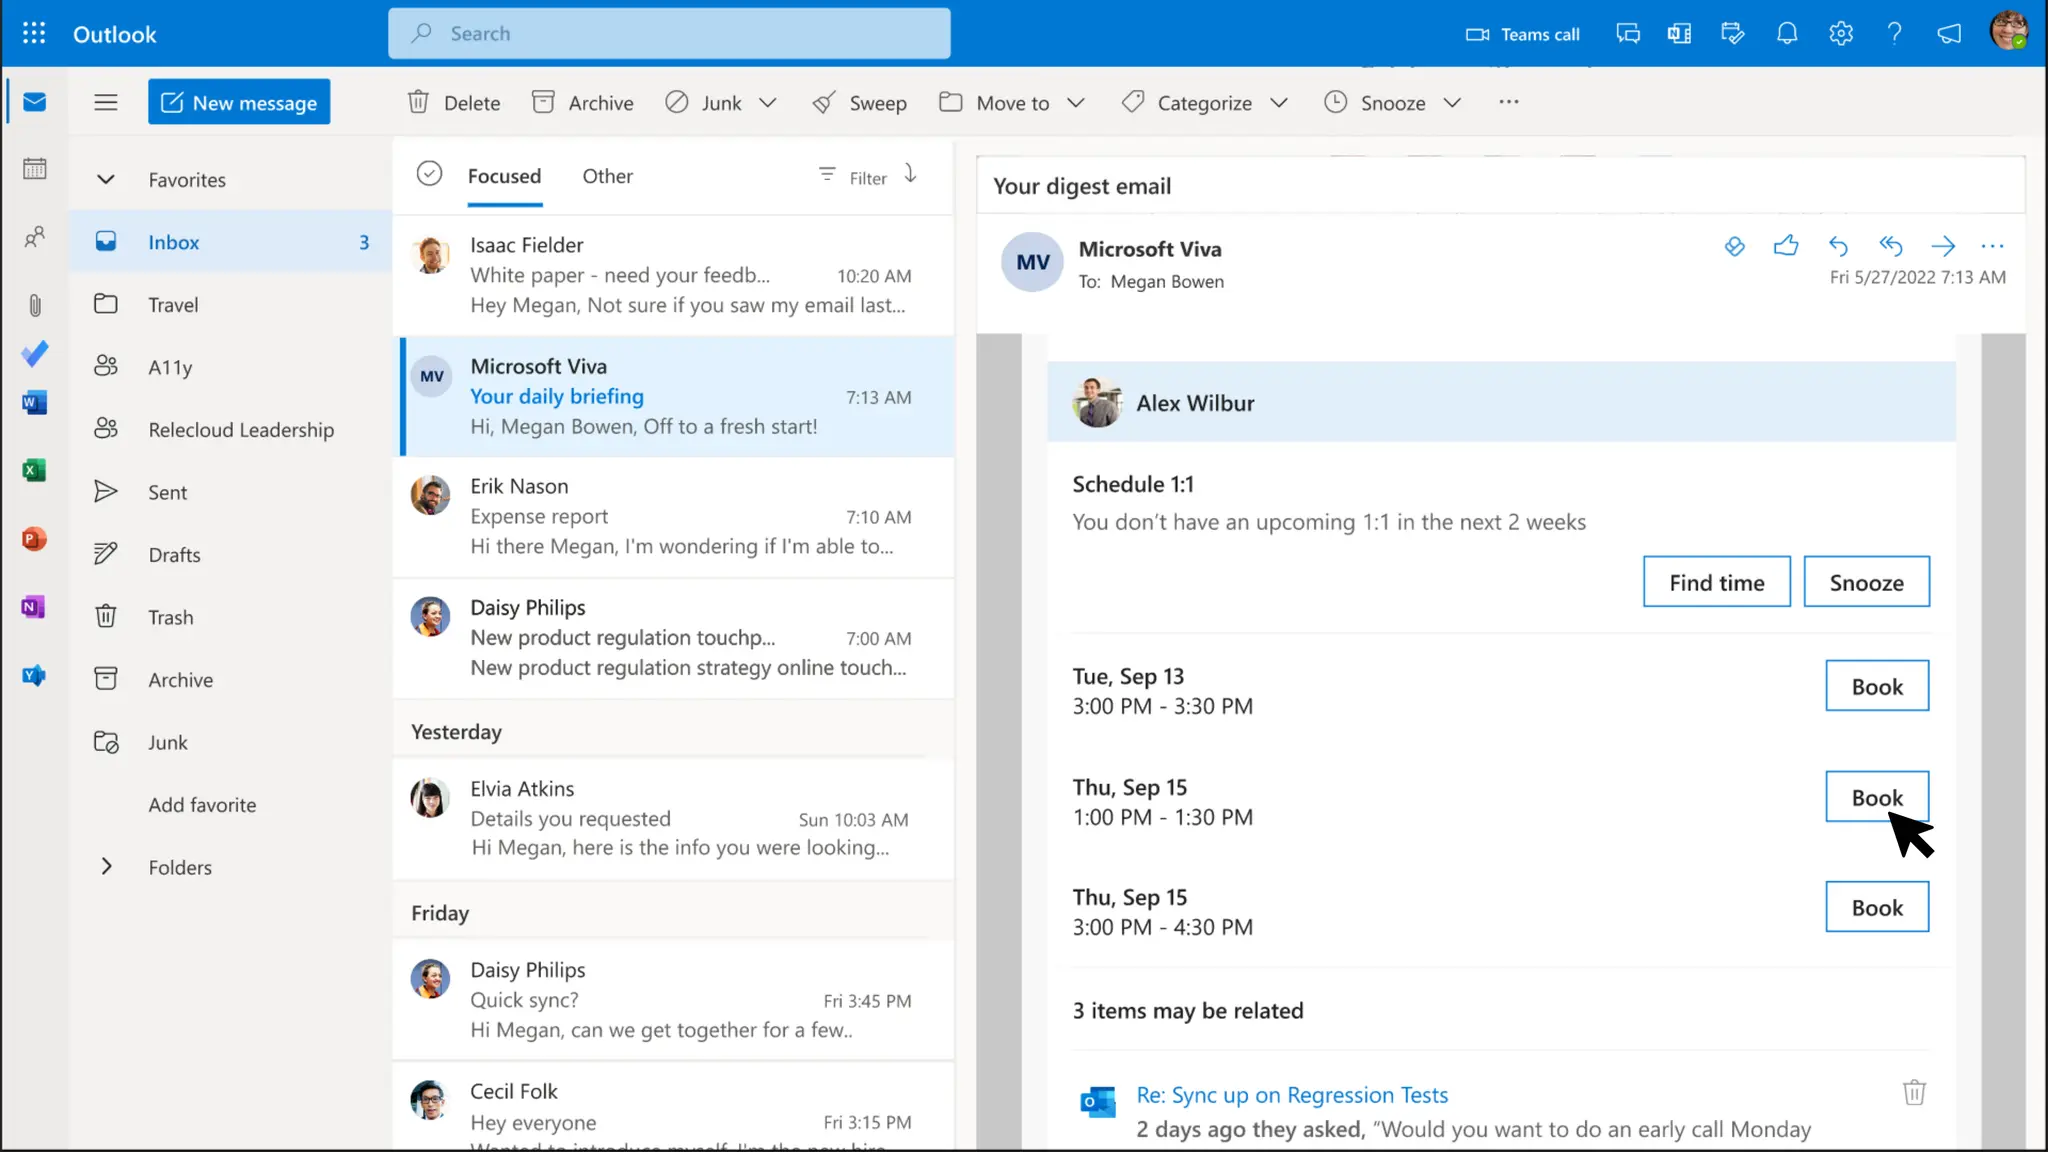The width and height of the screenshot is (2048, 1152).
Task: Launch Excel from the app rail
Action: pos(34,470)
